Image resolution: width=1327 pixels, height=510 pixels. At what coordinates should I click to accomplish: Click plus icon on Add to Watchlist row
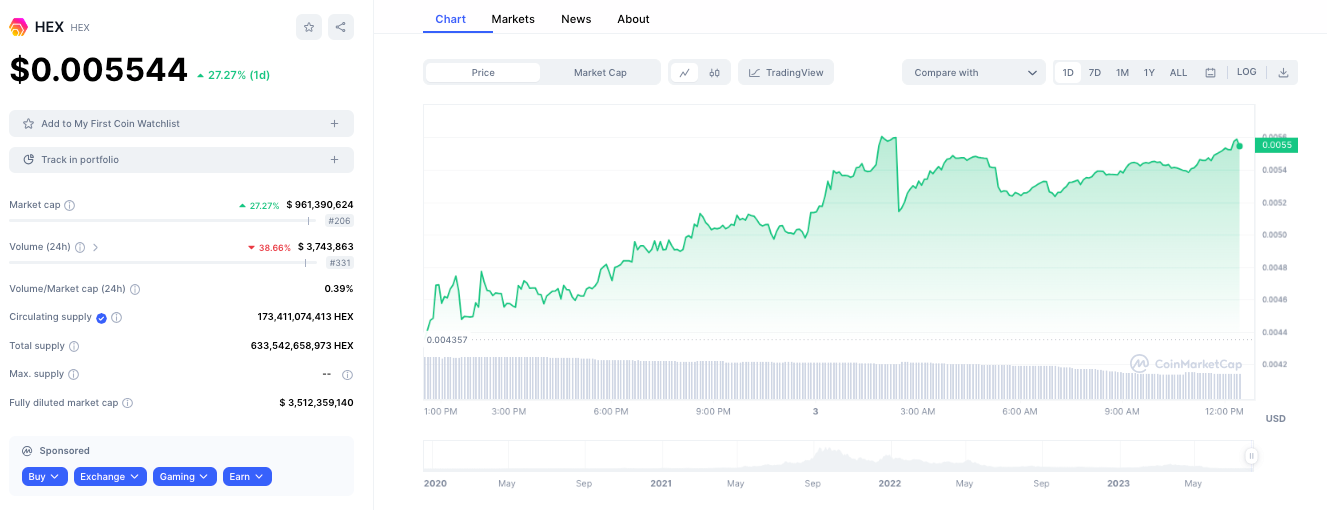point(334,124)
